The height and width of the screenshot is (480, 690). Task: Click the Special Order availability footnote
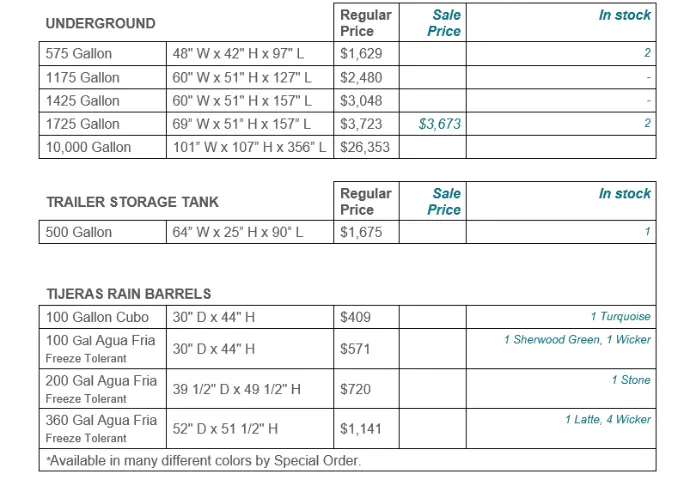(203, 461)
